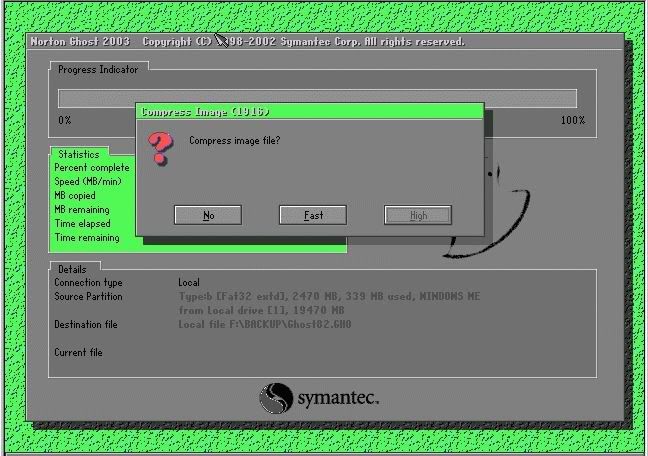Click the Symantec logo emblem
The image size is (648, 456).
coord(276,398)
